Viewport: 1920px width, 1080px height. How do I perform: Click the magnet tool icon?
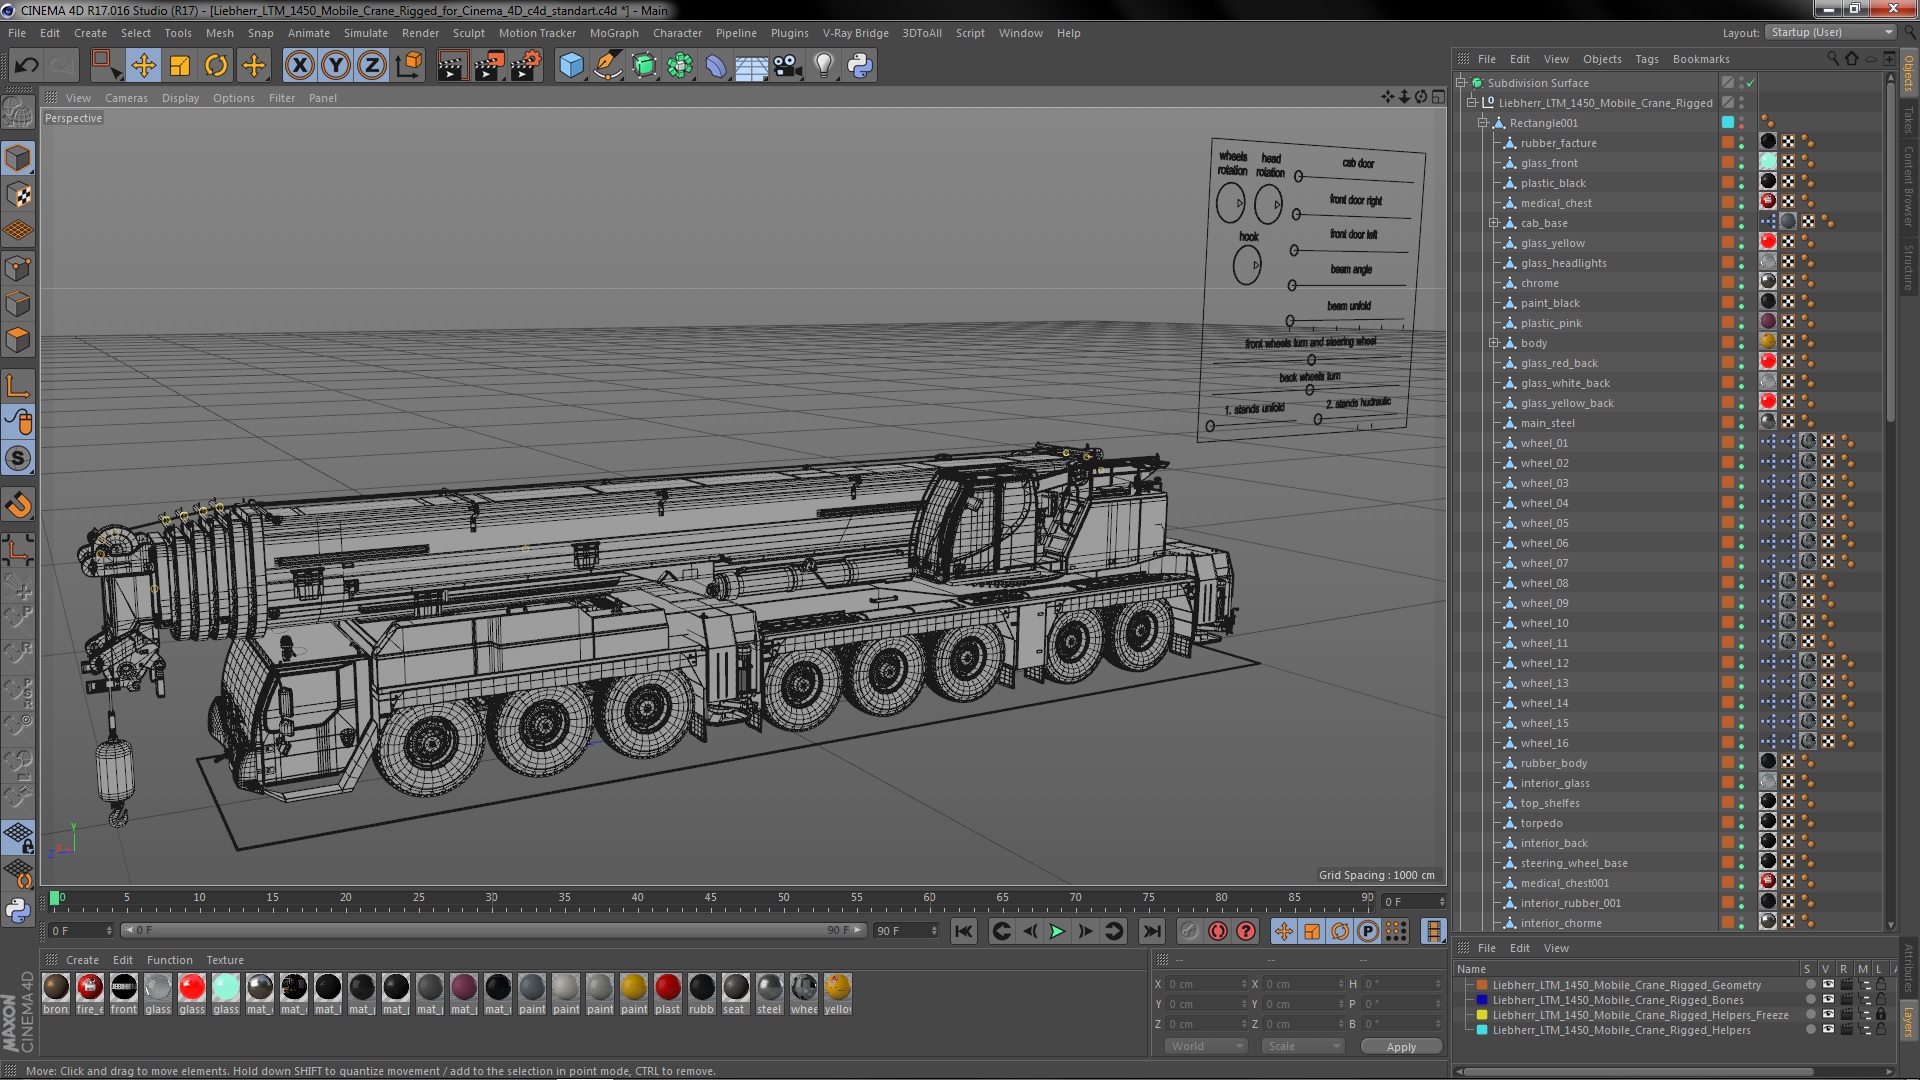(18, 505)
